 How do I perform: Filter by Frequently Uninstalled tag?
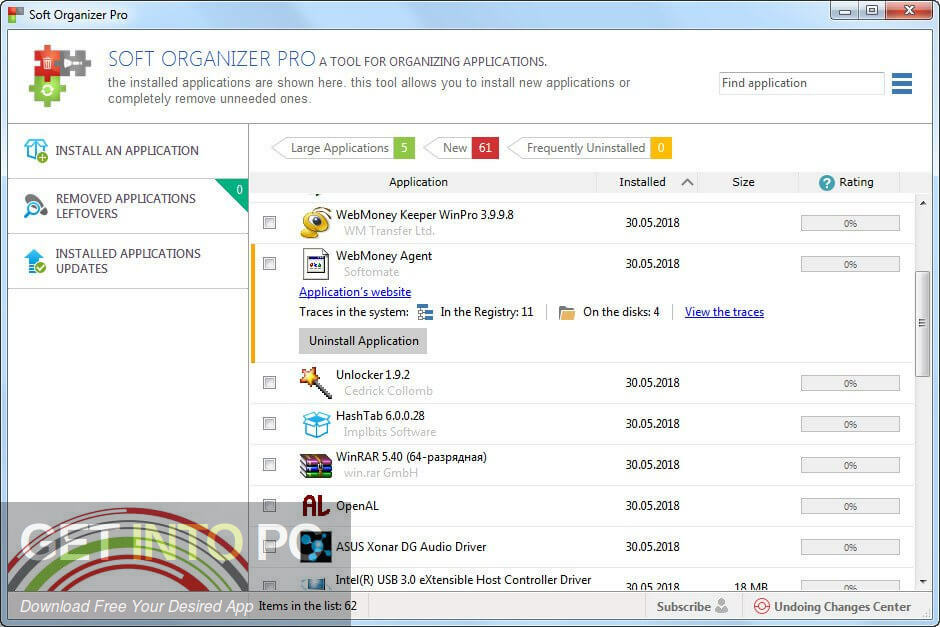(x=589, y=148)
